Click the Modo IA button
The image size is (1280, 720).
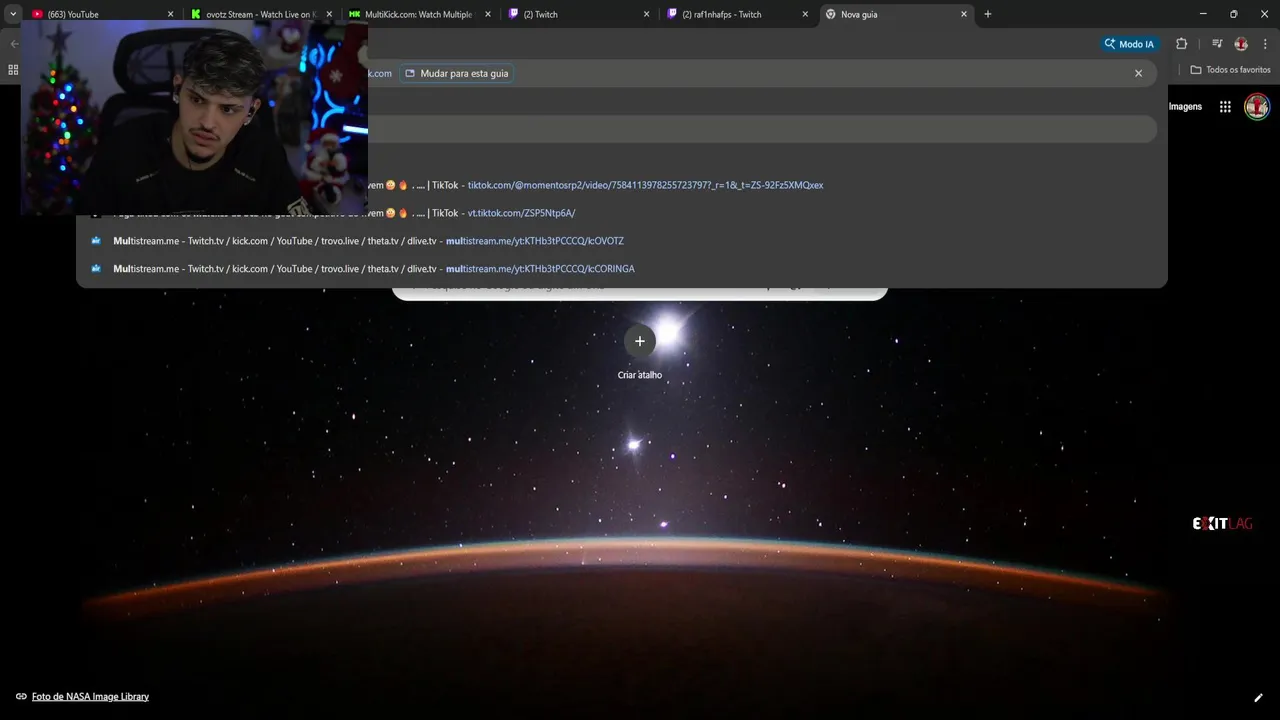1129,44
